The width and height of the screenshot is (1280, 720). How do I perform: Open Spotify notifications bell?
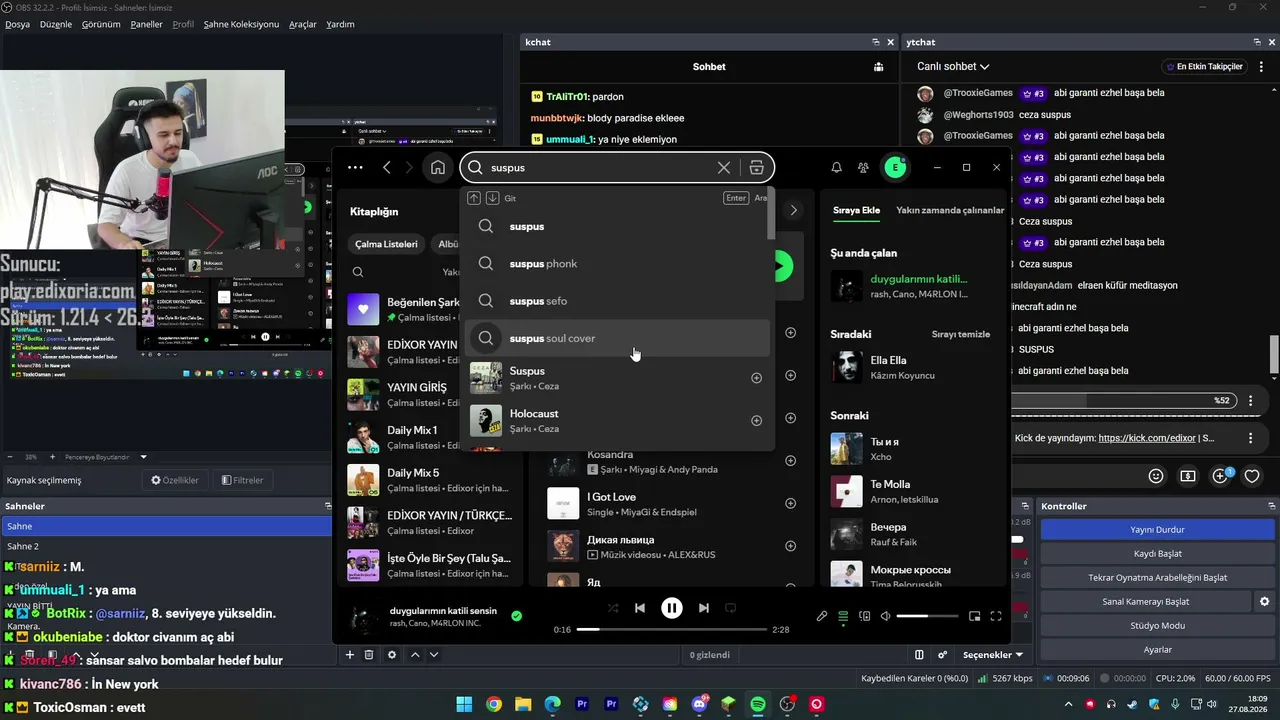click(837, 168)
